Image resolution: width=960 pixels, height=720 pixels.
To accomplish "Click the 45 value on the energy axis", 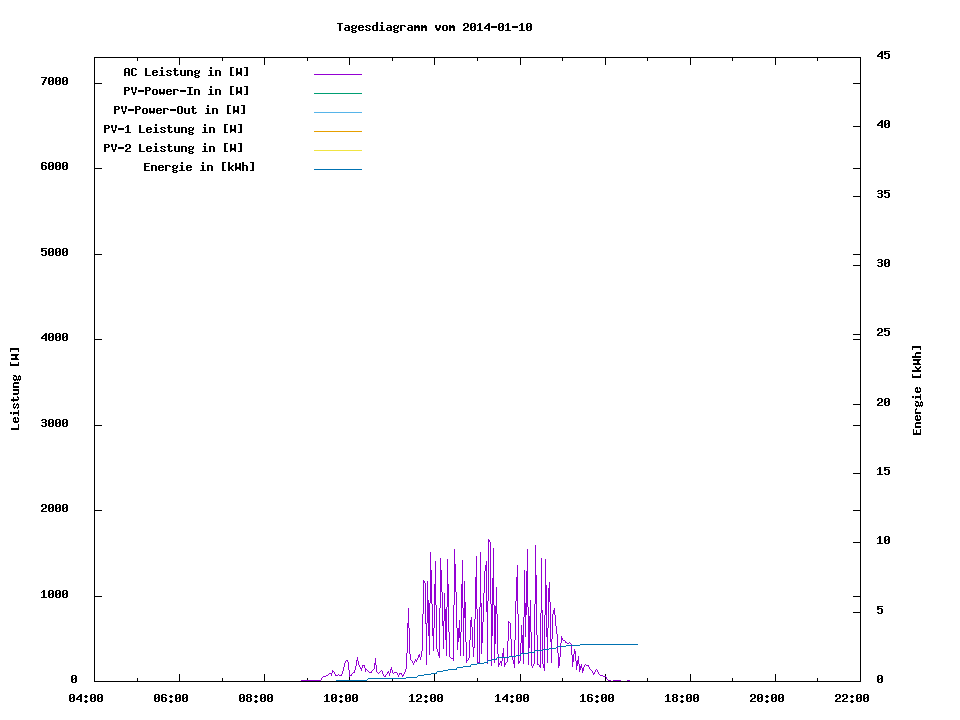I will pos(883,55).
